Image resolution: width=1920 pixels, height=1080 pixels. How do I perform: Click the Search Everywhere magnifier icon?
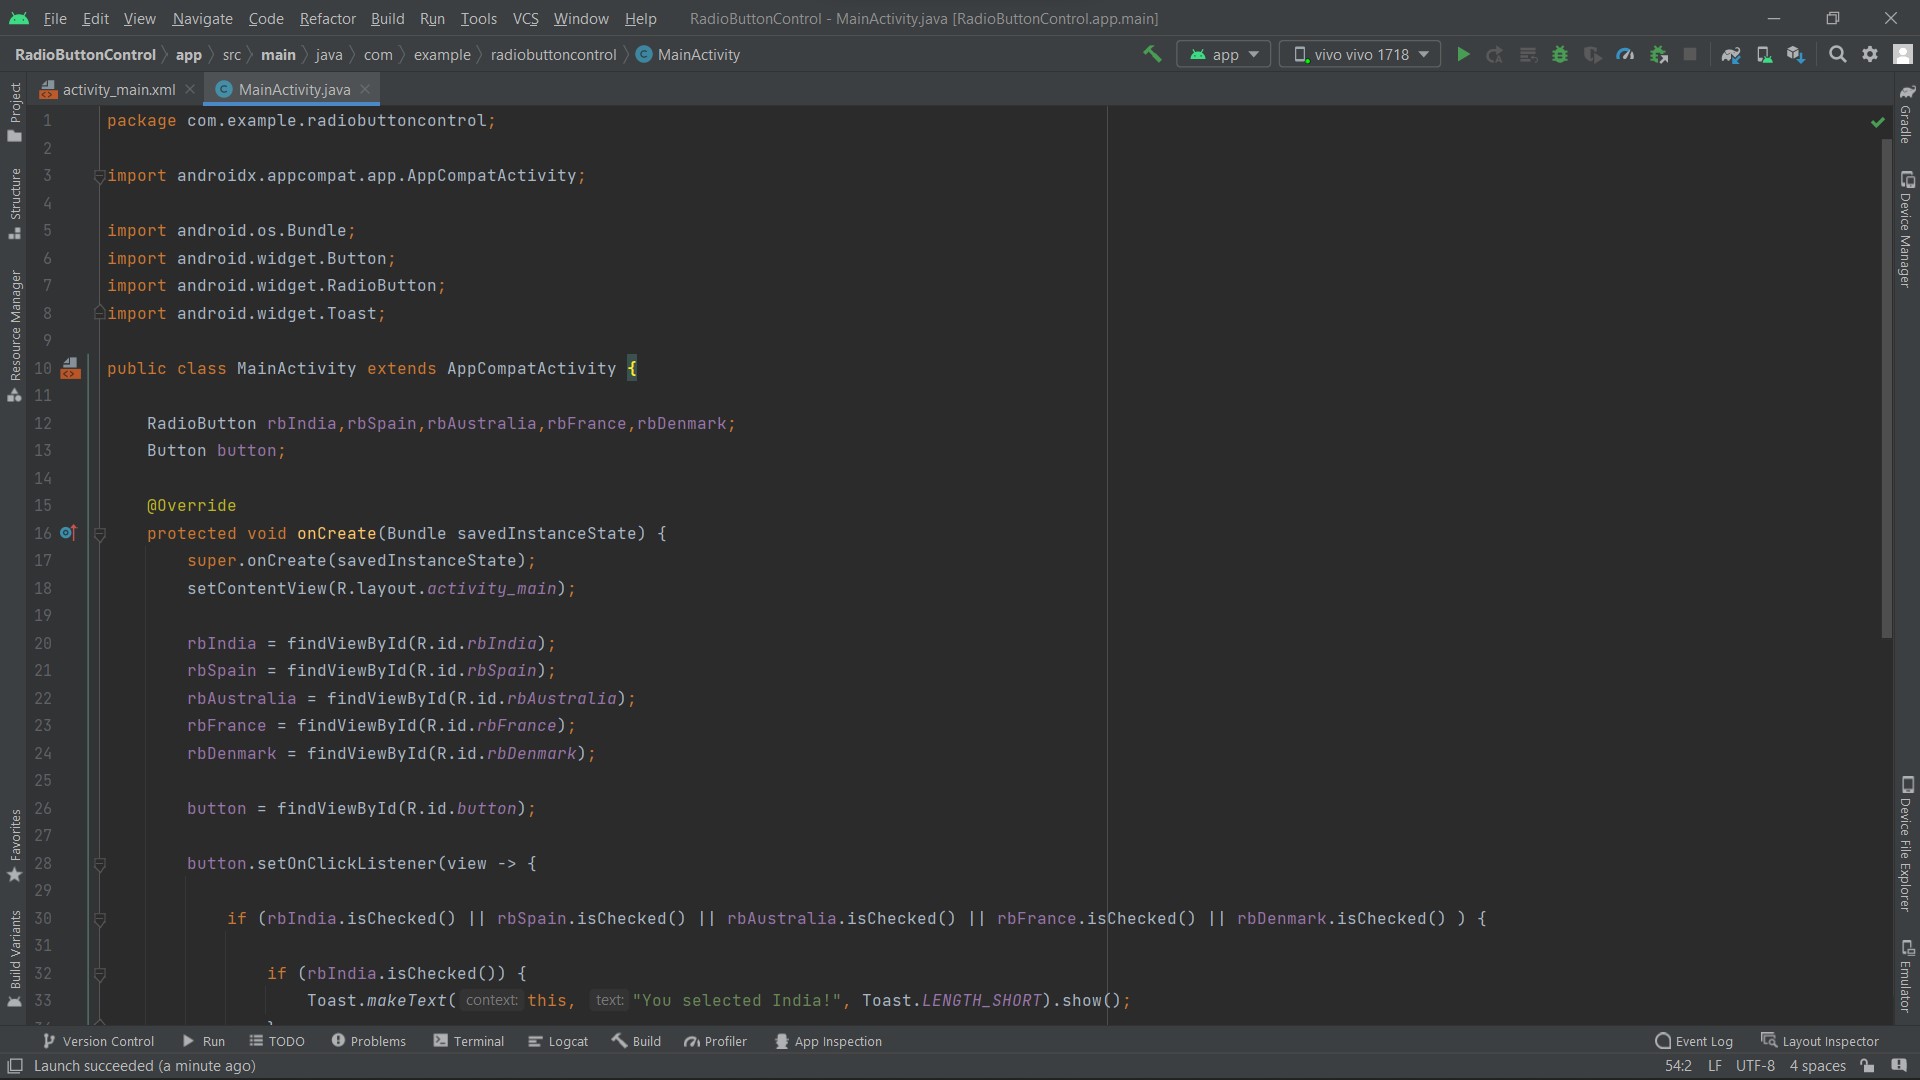[x=1837, y=54]
